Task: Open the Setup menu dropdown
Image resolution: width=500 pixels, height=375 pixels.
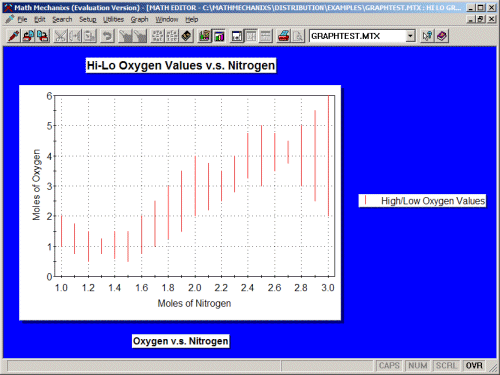Action: (x=88, y=20)
